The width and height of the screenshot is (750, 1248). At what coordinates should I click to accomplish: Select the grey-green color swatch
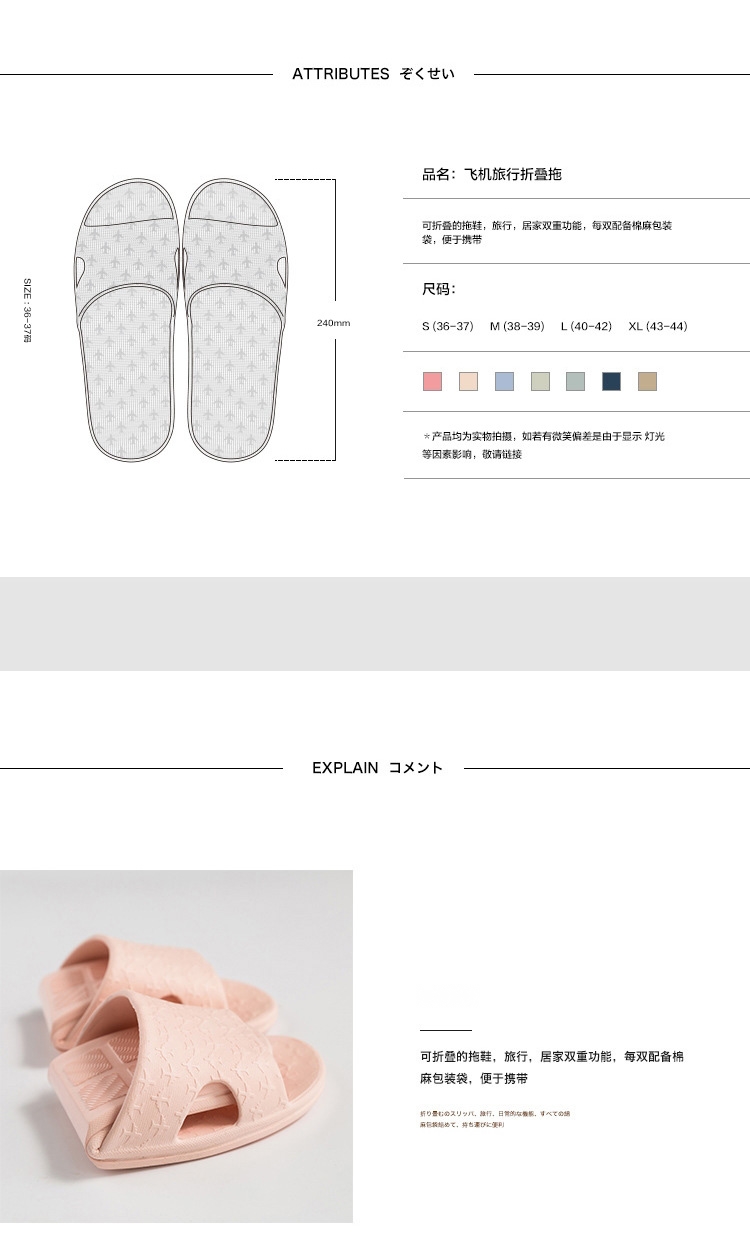coord(575,381)
